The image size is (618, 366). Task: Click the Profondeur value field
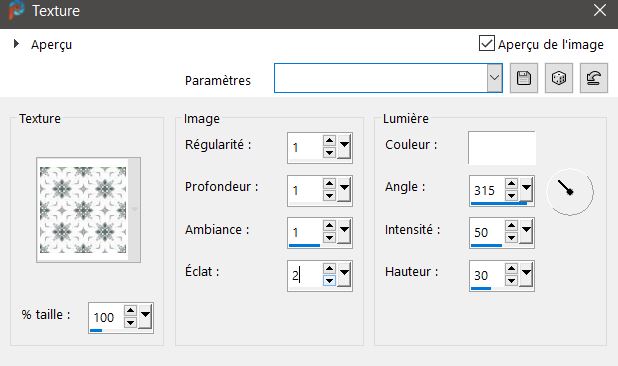click(305, 191)
